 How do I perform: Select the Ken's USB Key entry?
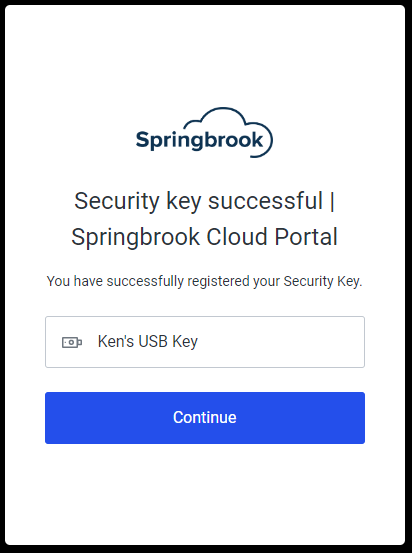click(205, 342)
